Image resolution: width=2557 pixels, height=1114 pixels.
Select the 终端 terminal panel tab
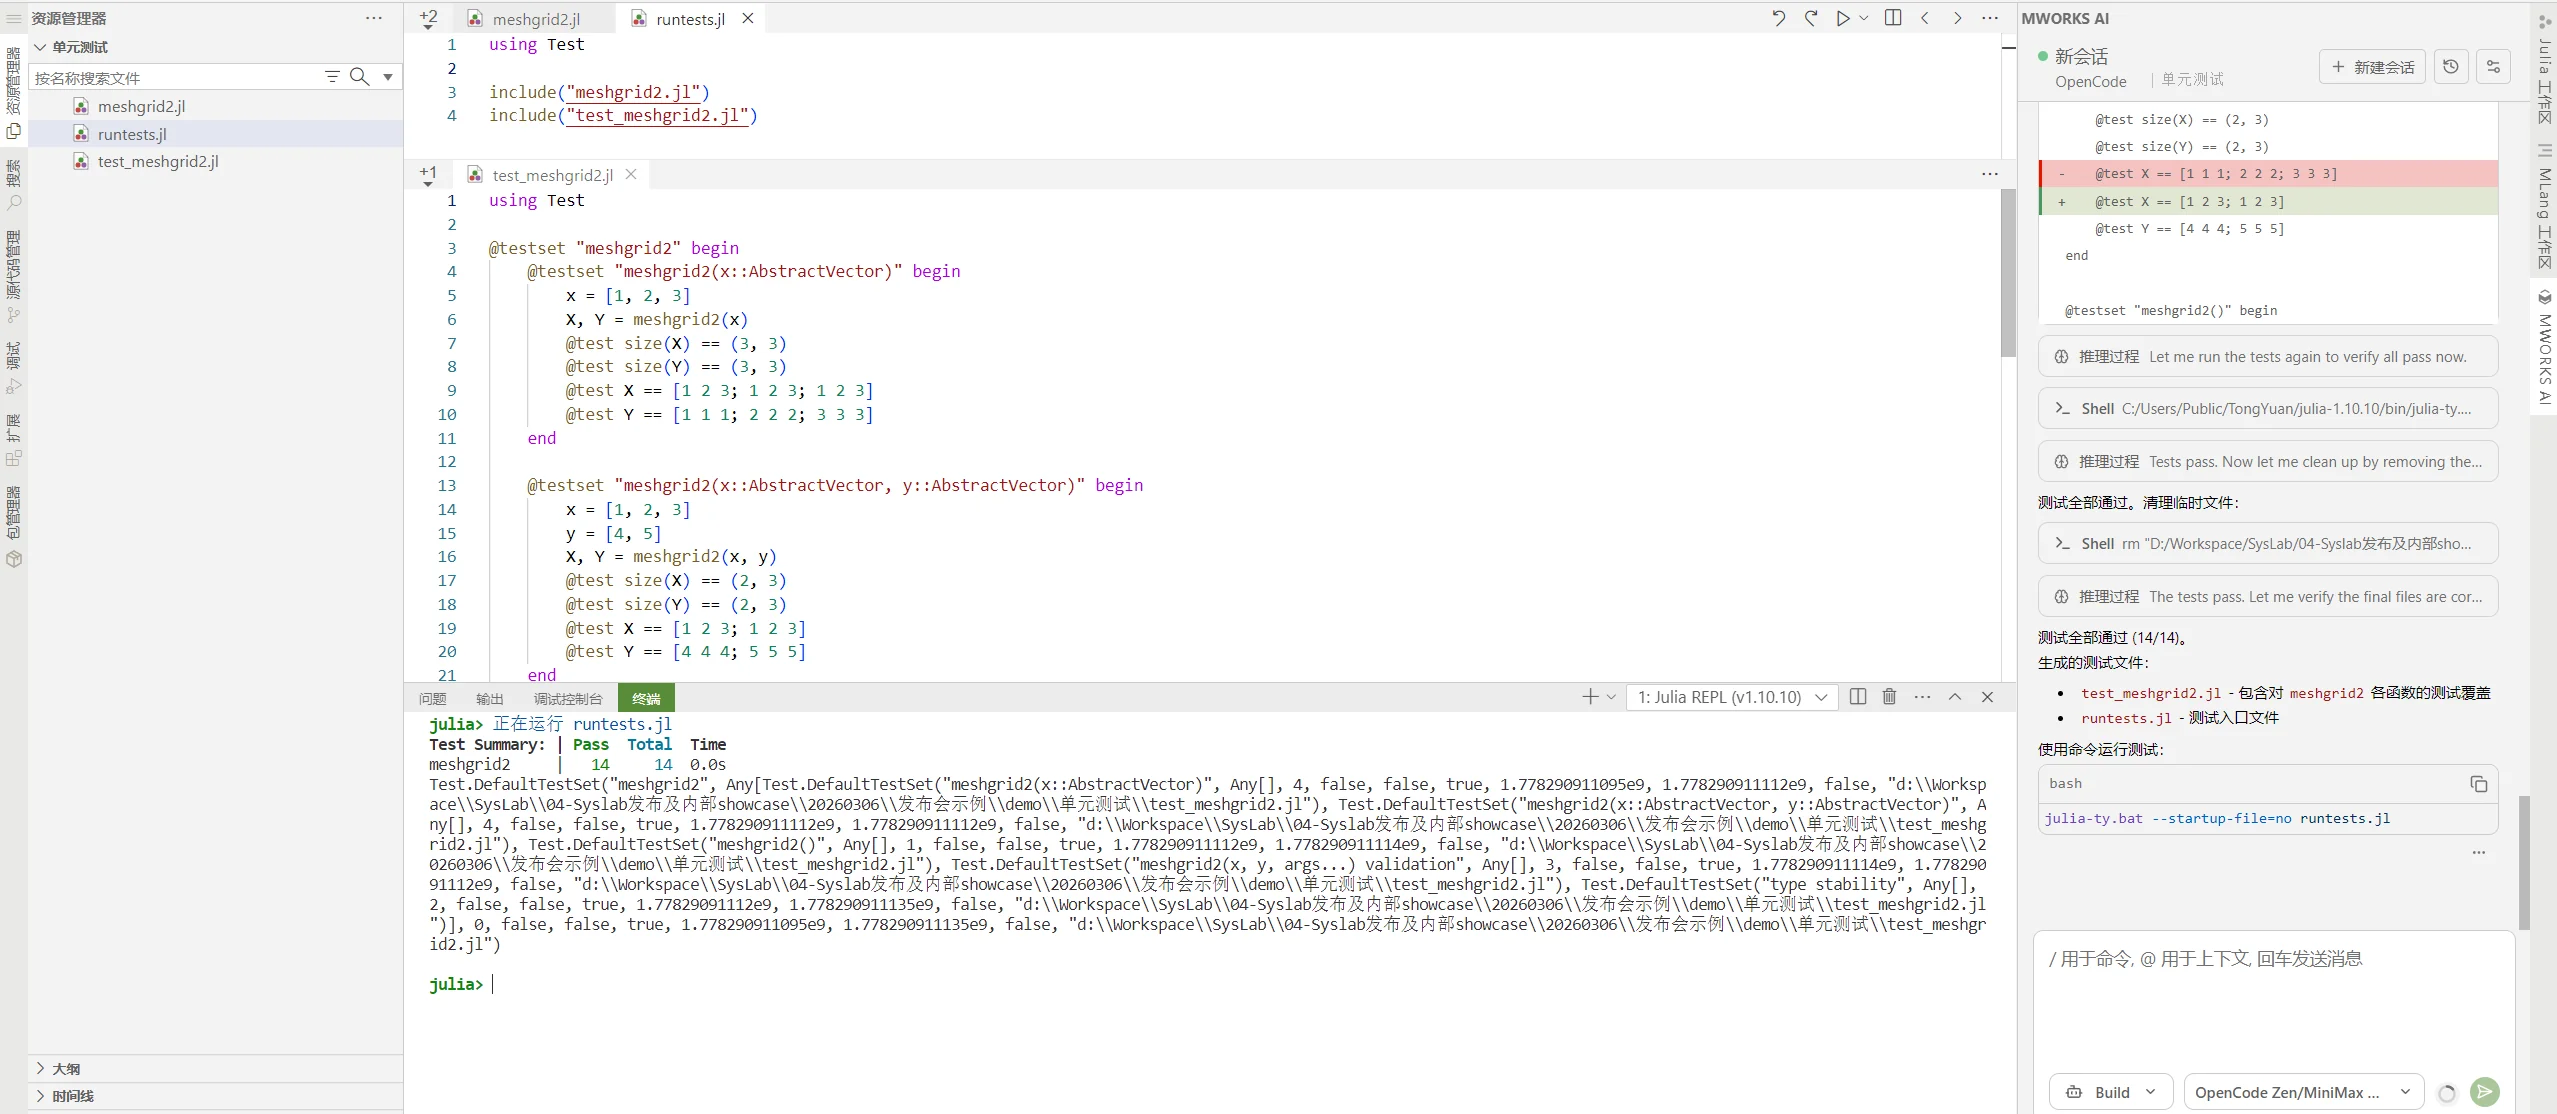pyautogui.click(x=646, y=698)
